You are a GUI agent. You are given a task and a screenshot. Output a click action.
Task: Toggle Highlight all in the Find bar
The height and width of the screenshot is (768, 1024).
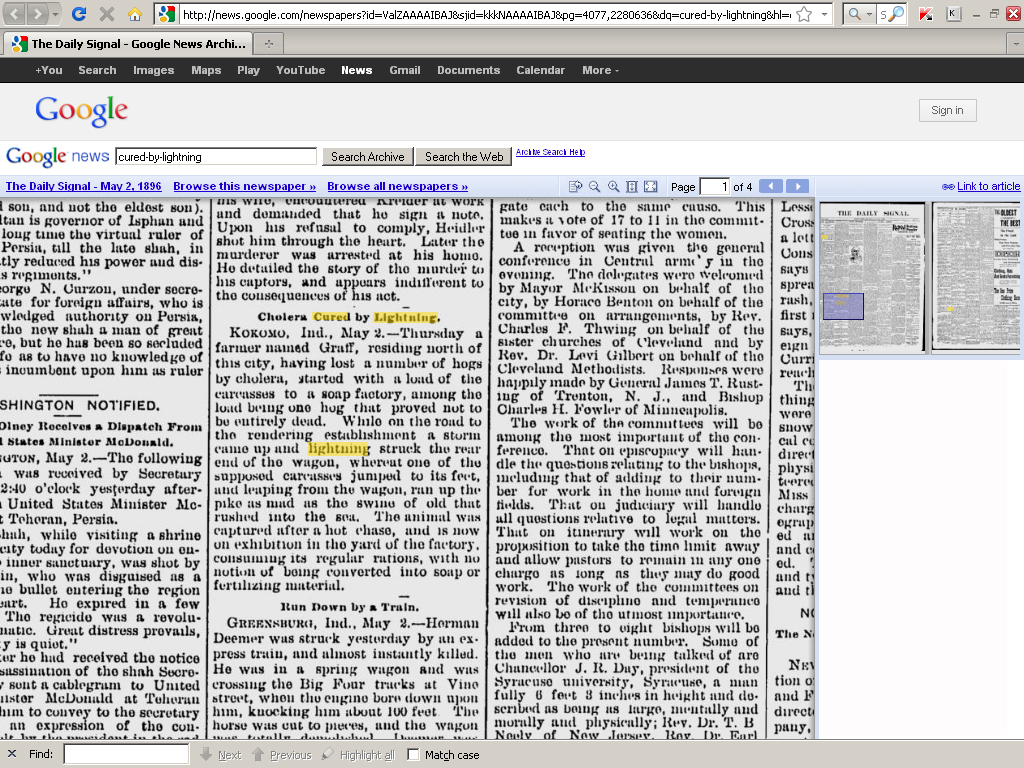pos(359,754)
